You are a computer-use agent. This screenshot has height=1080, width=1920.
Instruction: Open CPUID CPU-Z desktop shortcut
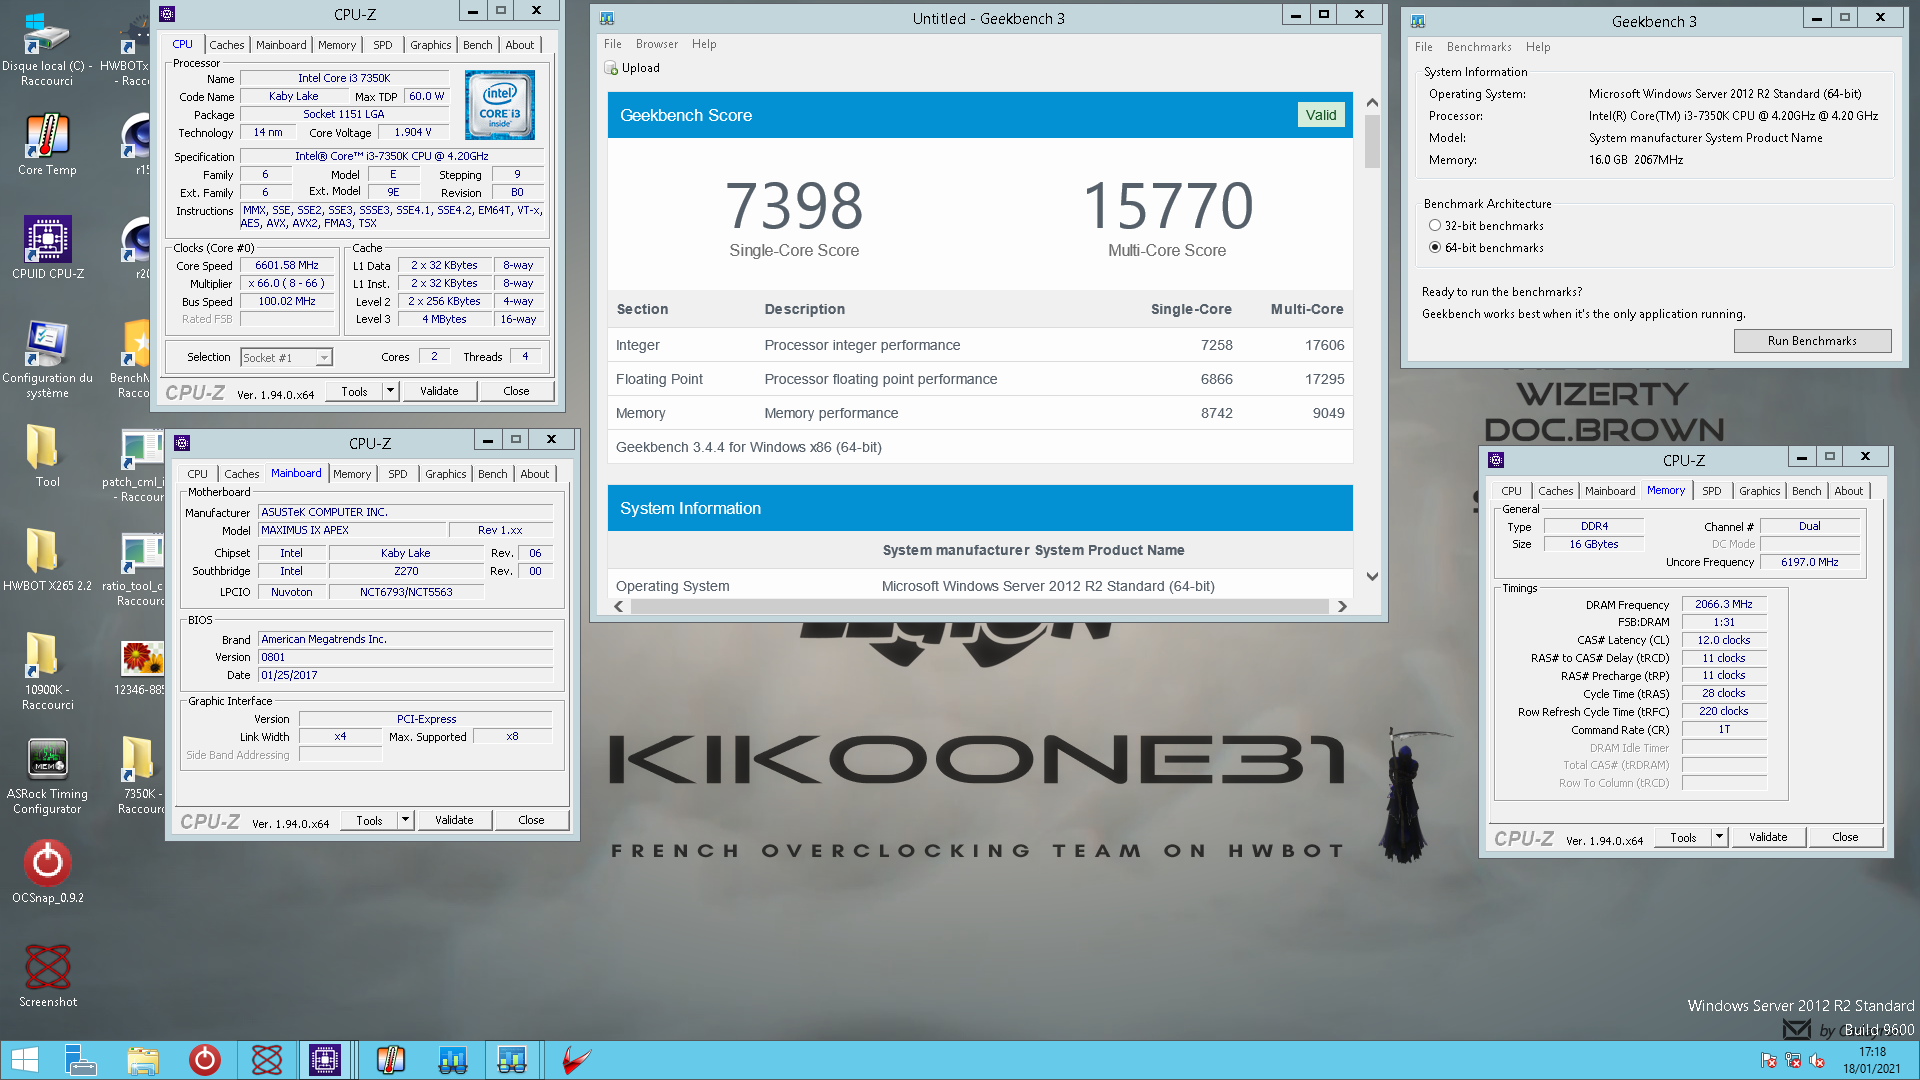(47, 248)
